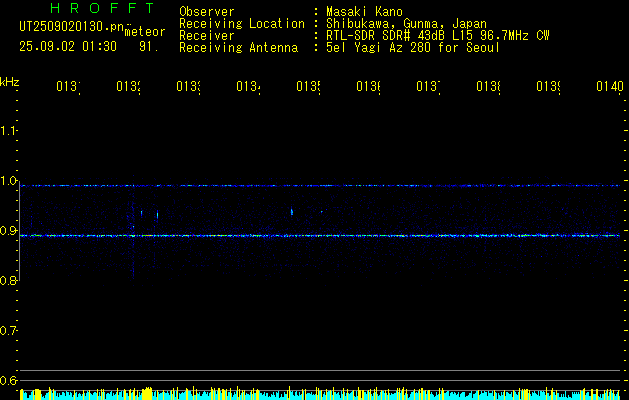Click the Receiver label
The height and width of the screenshot is (400, 629).
207,36
